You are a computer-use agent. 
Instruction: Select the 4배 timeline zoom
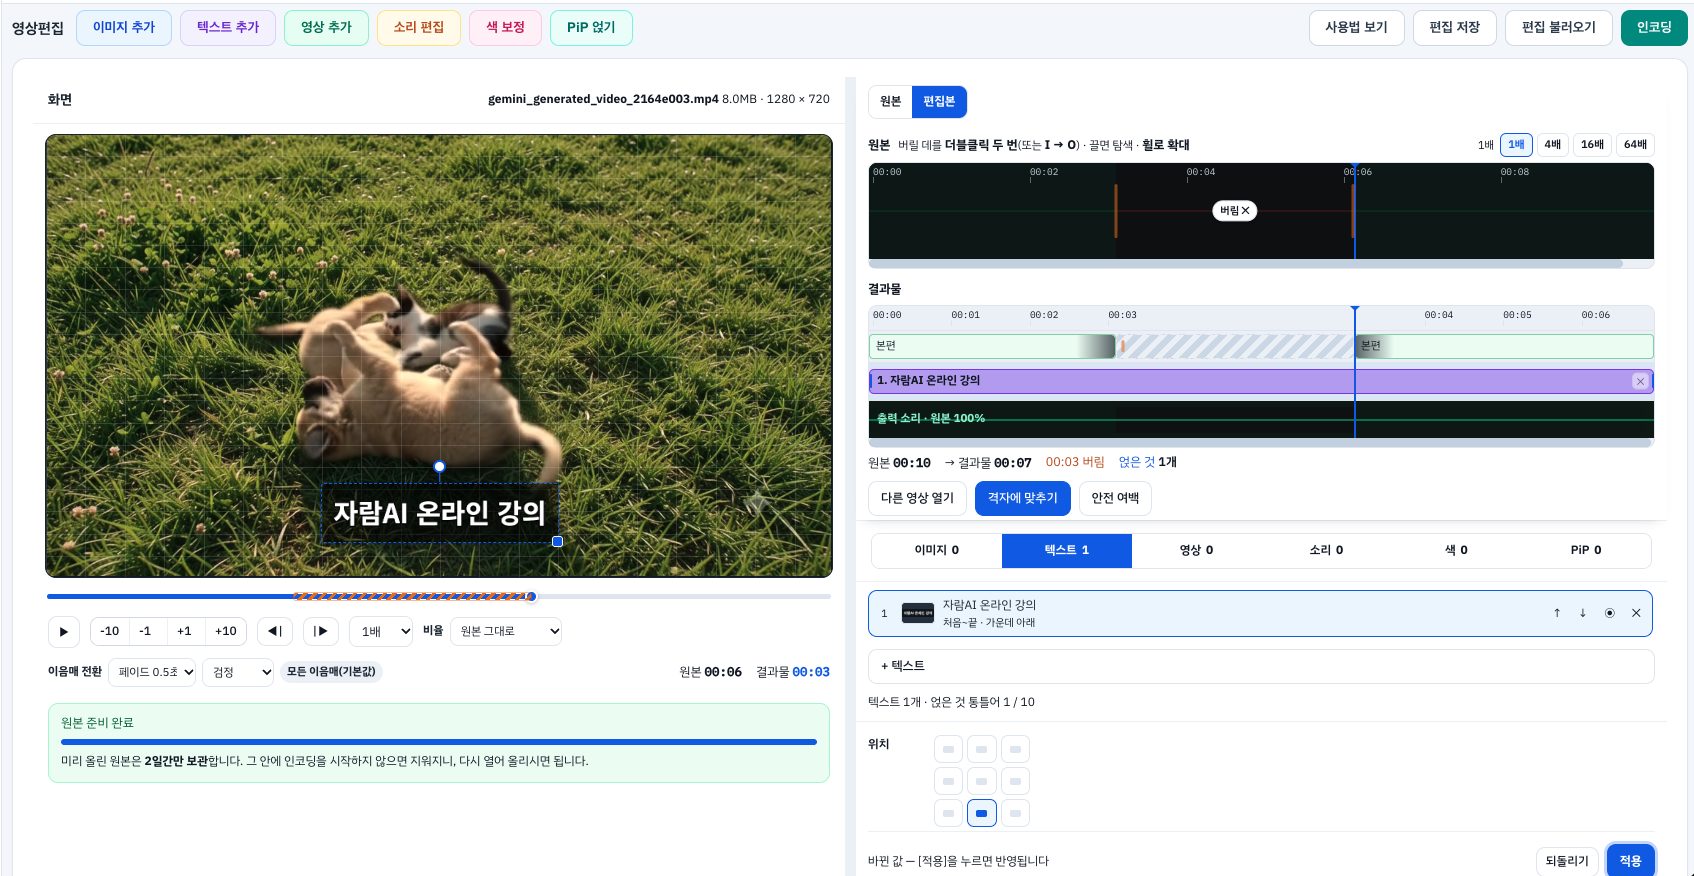pos(1552,145)
